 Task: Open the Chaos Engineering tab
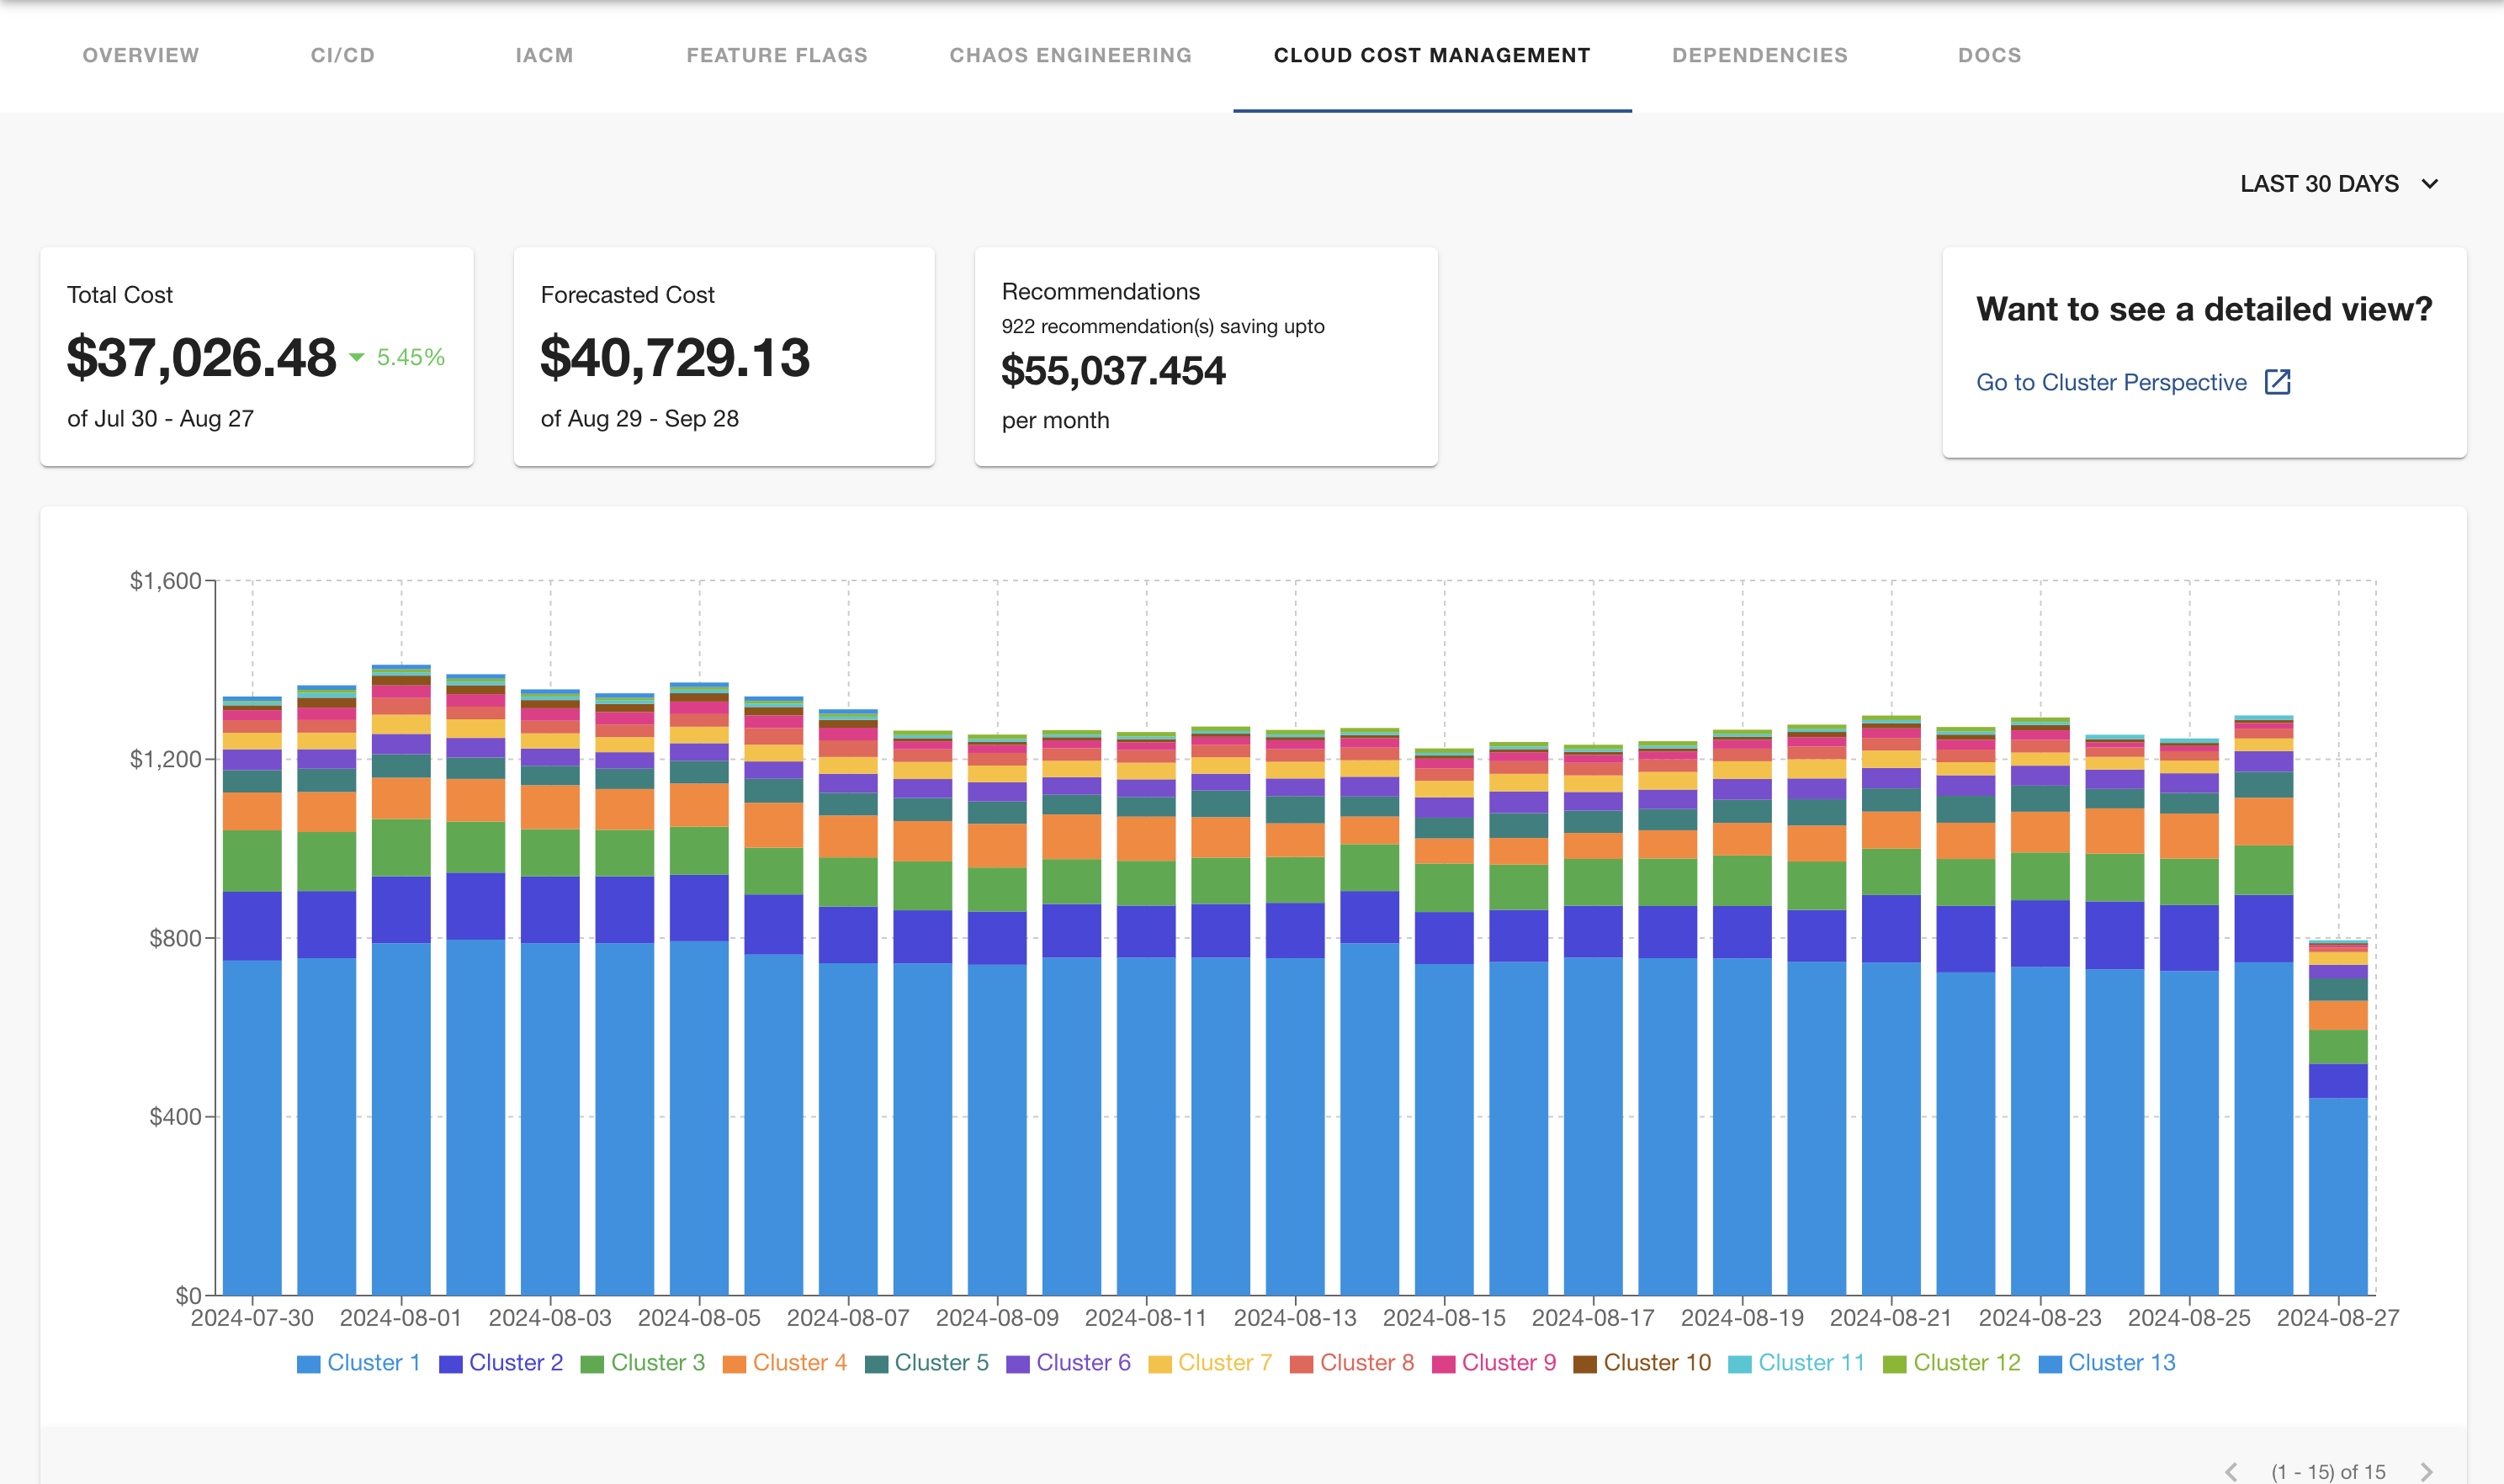[x=1070, y=56]
